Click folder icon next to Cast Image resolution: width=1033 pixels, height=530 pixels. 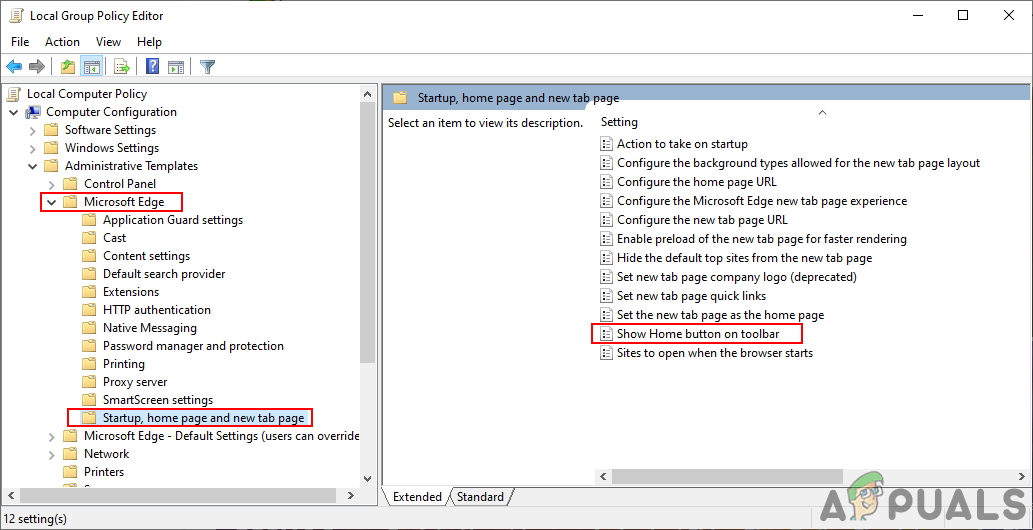click(89, 238)
